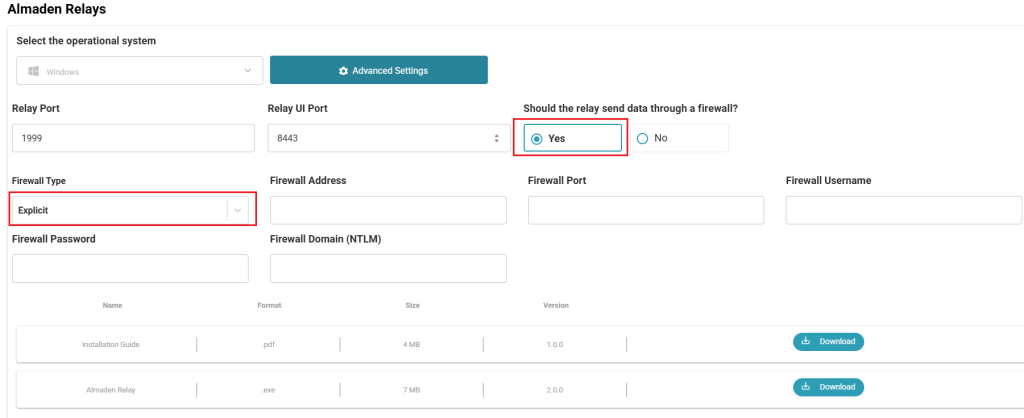Click the Relay UI Port stepper arrows
Screen dimensions: 1024x418
click(x=496, y=138)
